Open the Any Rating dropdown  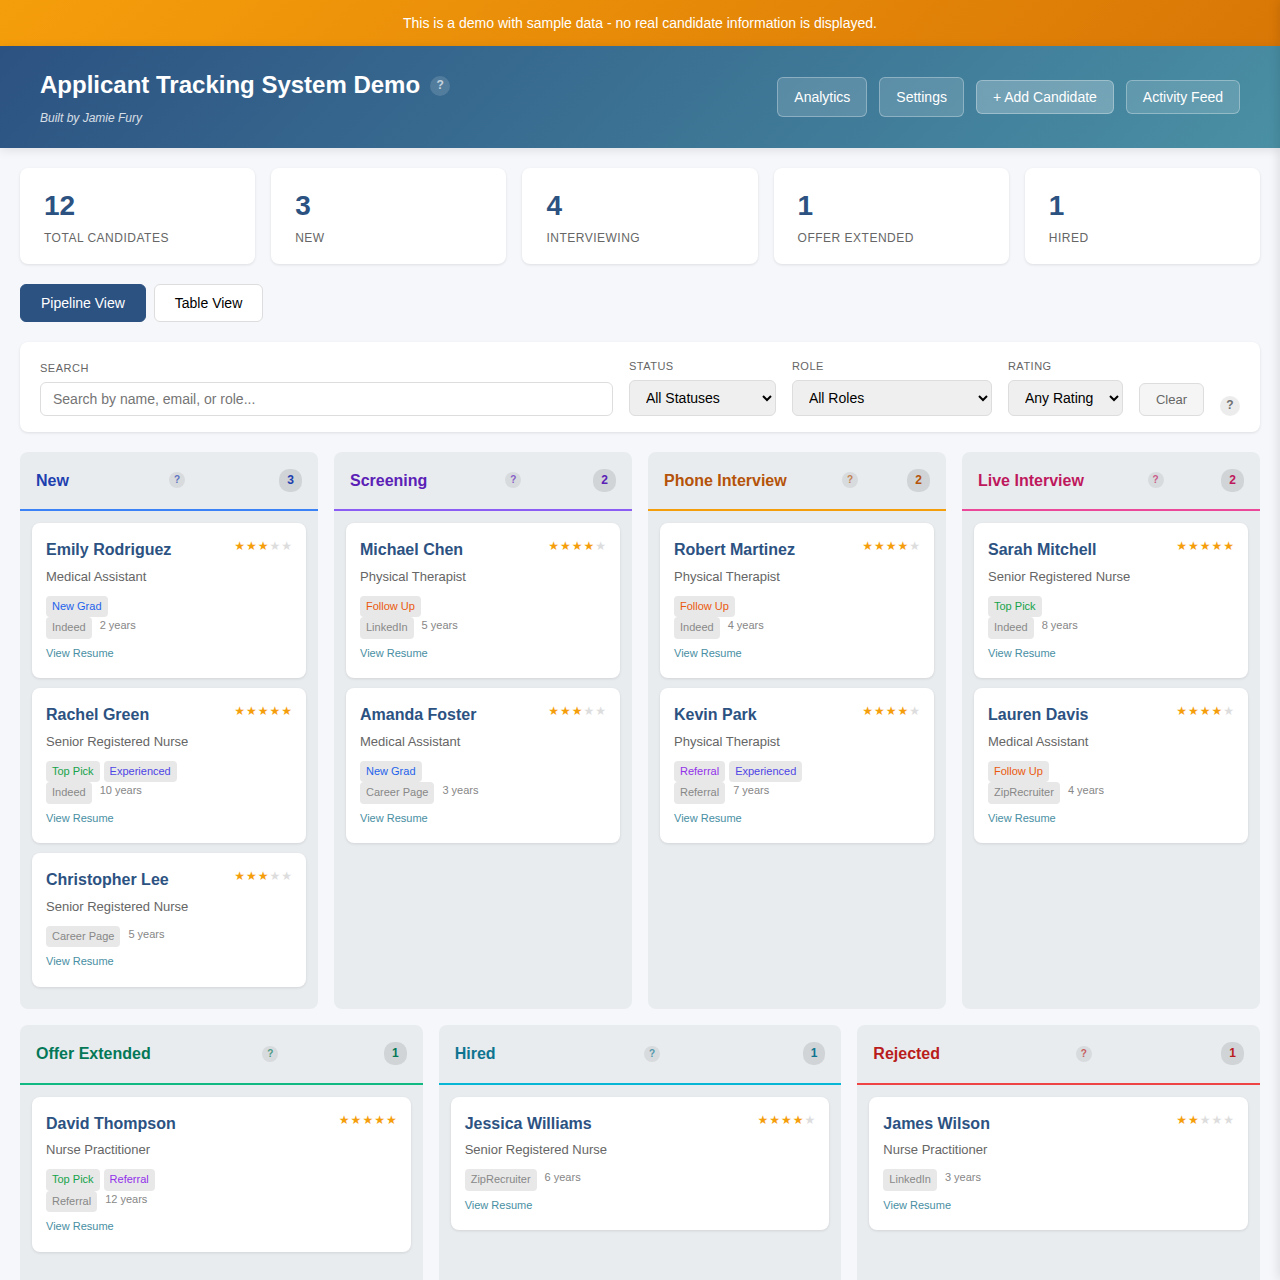[x=1065, y=398]
